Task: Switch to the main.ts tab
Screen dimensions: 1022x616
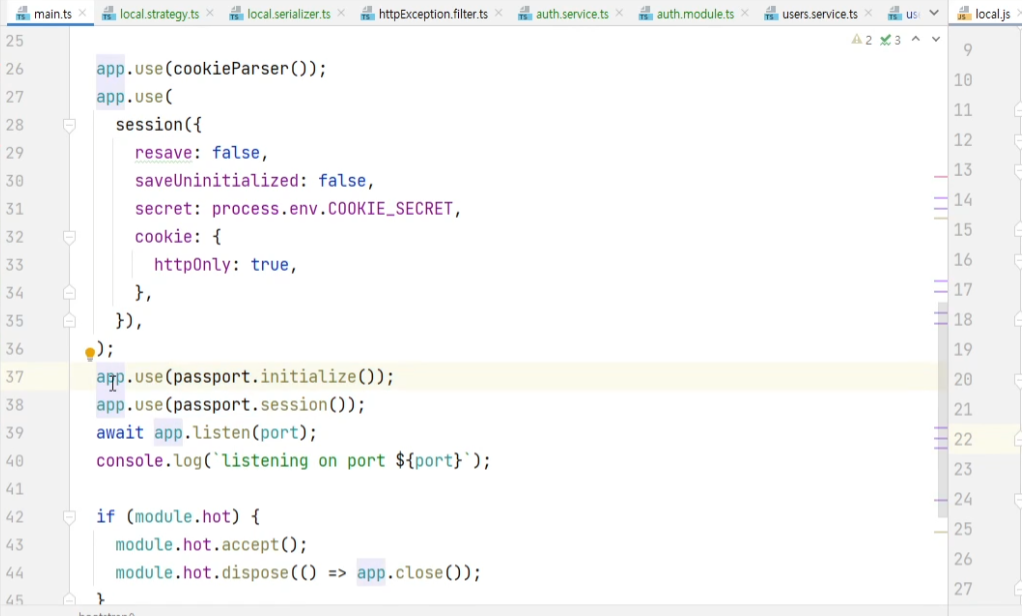Action: (53, 14)
